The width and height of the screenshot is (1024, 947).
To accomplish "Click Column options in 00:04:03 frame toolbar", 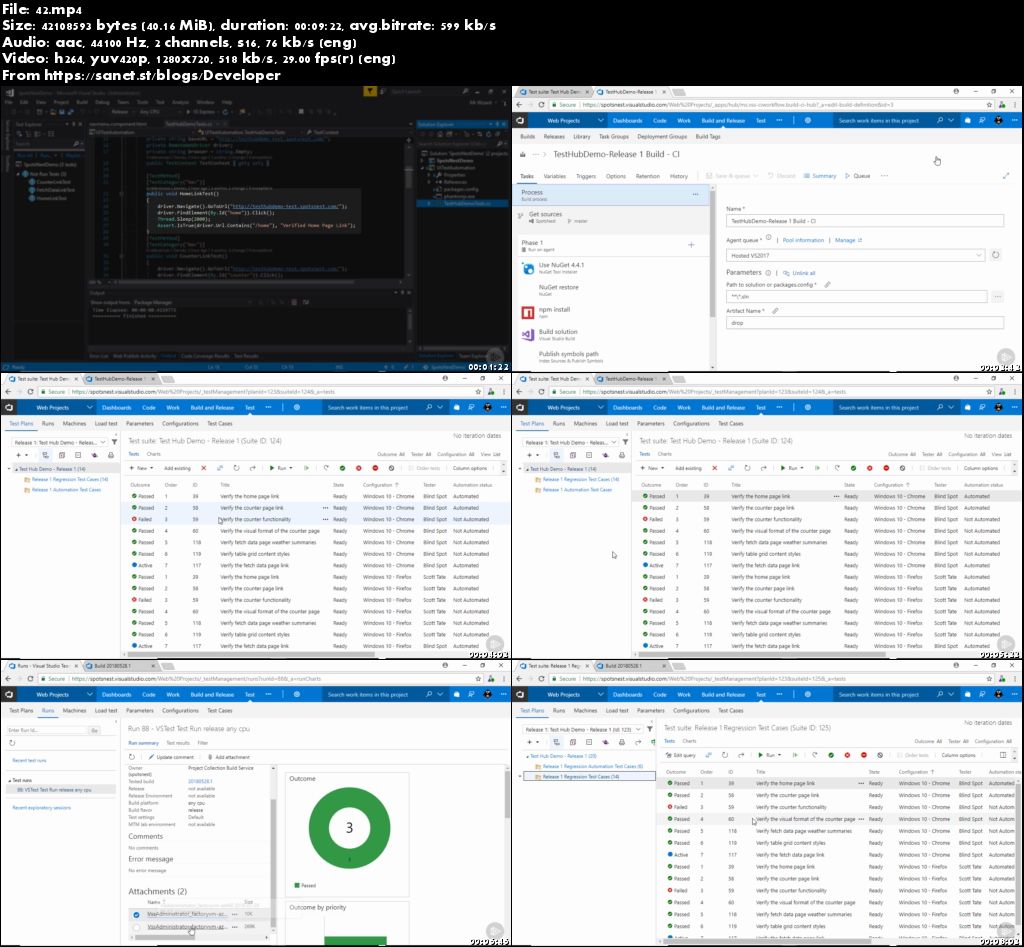I will tap(470, 468).
